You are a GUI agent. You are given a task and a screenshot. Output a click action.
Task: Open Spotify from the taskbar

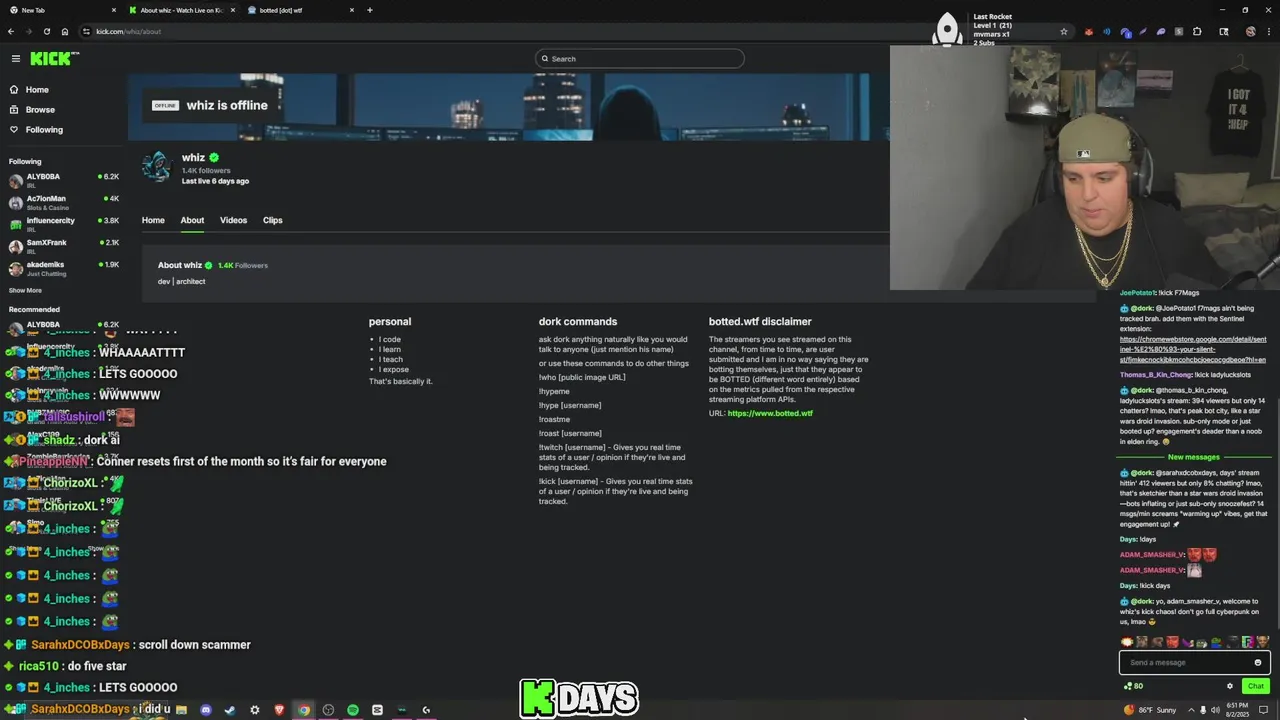coord(353,710)
